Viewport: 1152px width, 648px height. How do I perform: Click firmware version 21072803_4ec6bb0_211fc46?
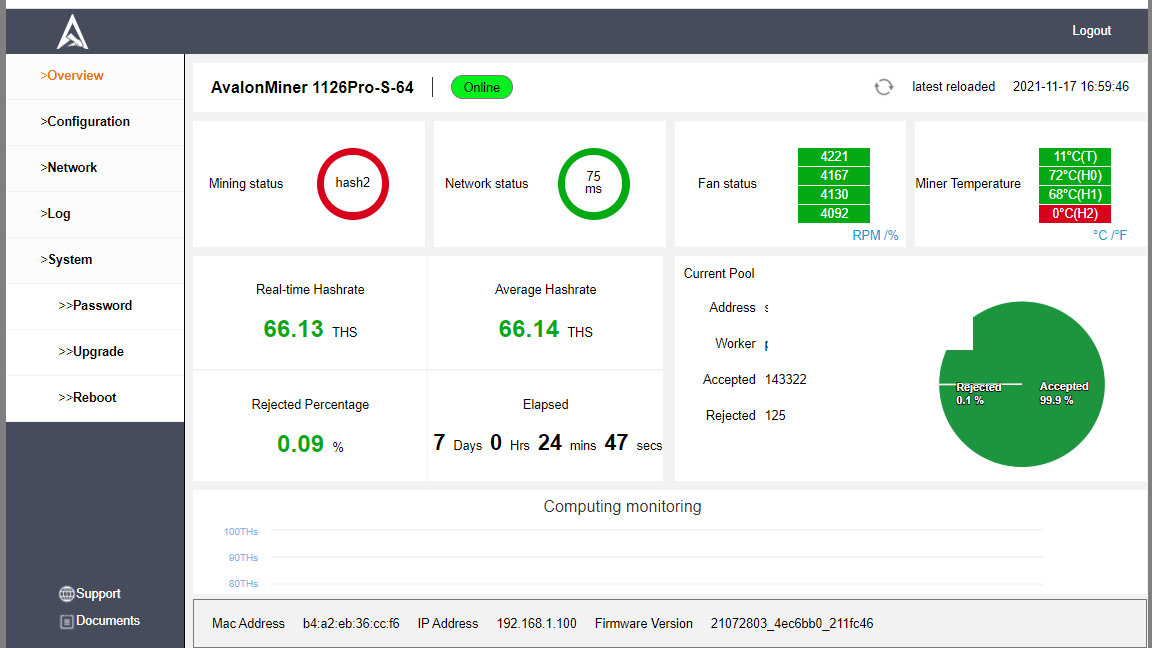(x=792, y=624)
